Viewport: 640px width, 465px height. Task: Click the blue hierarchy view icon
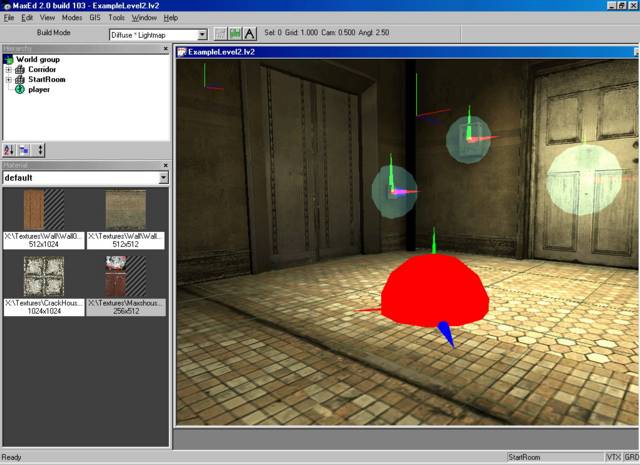pos(24,150)
